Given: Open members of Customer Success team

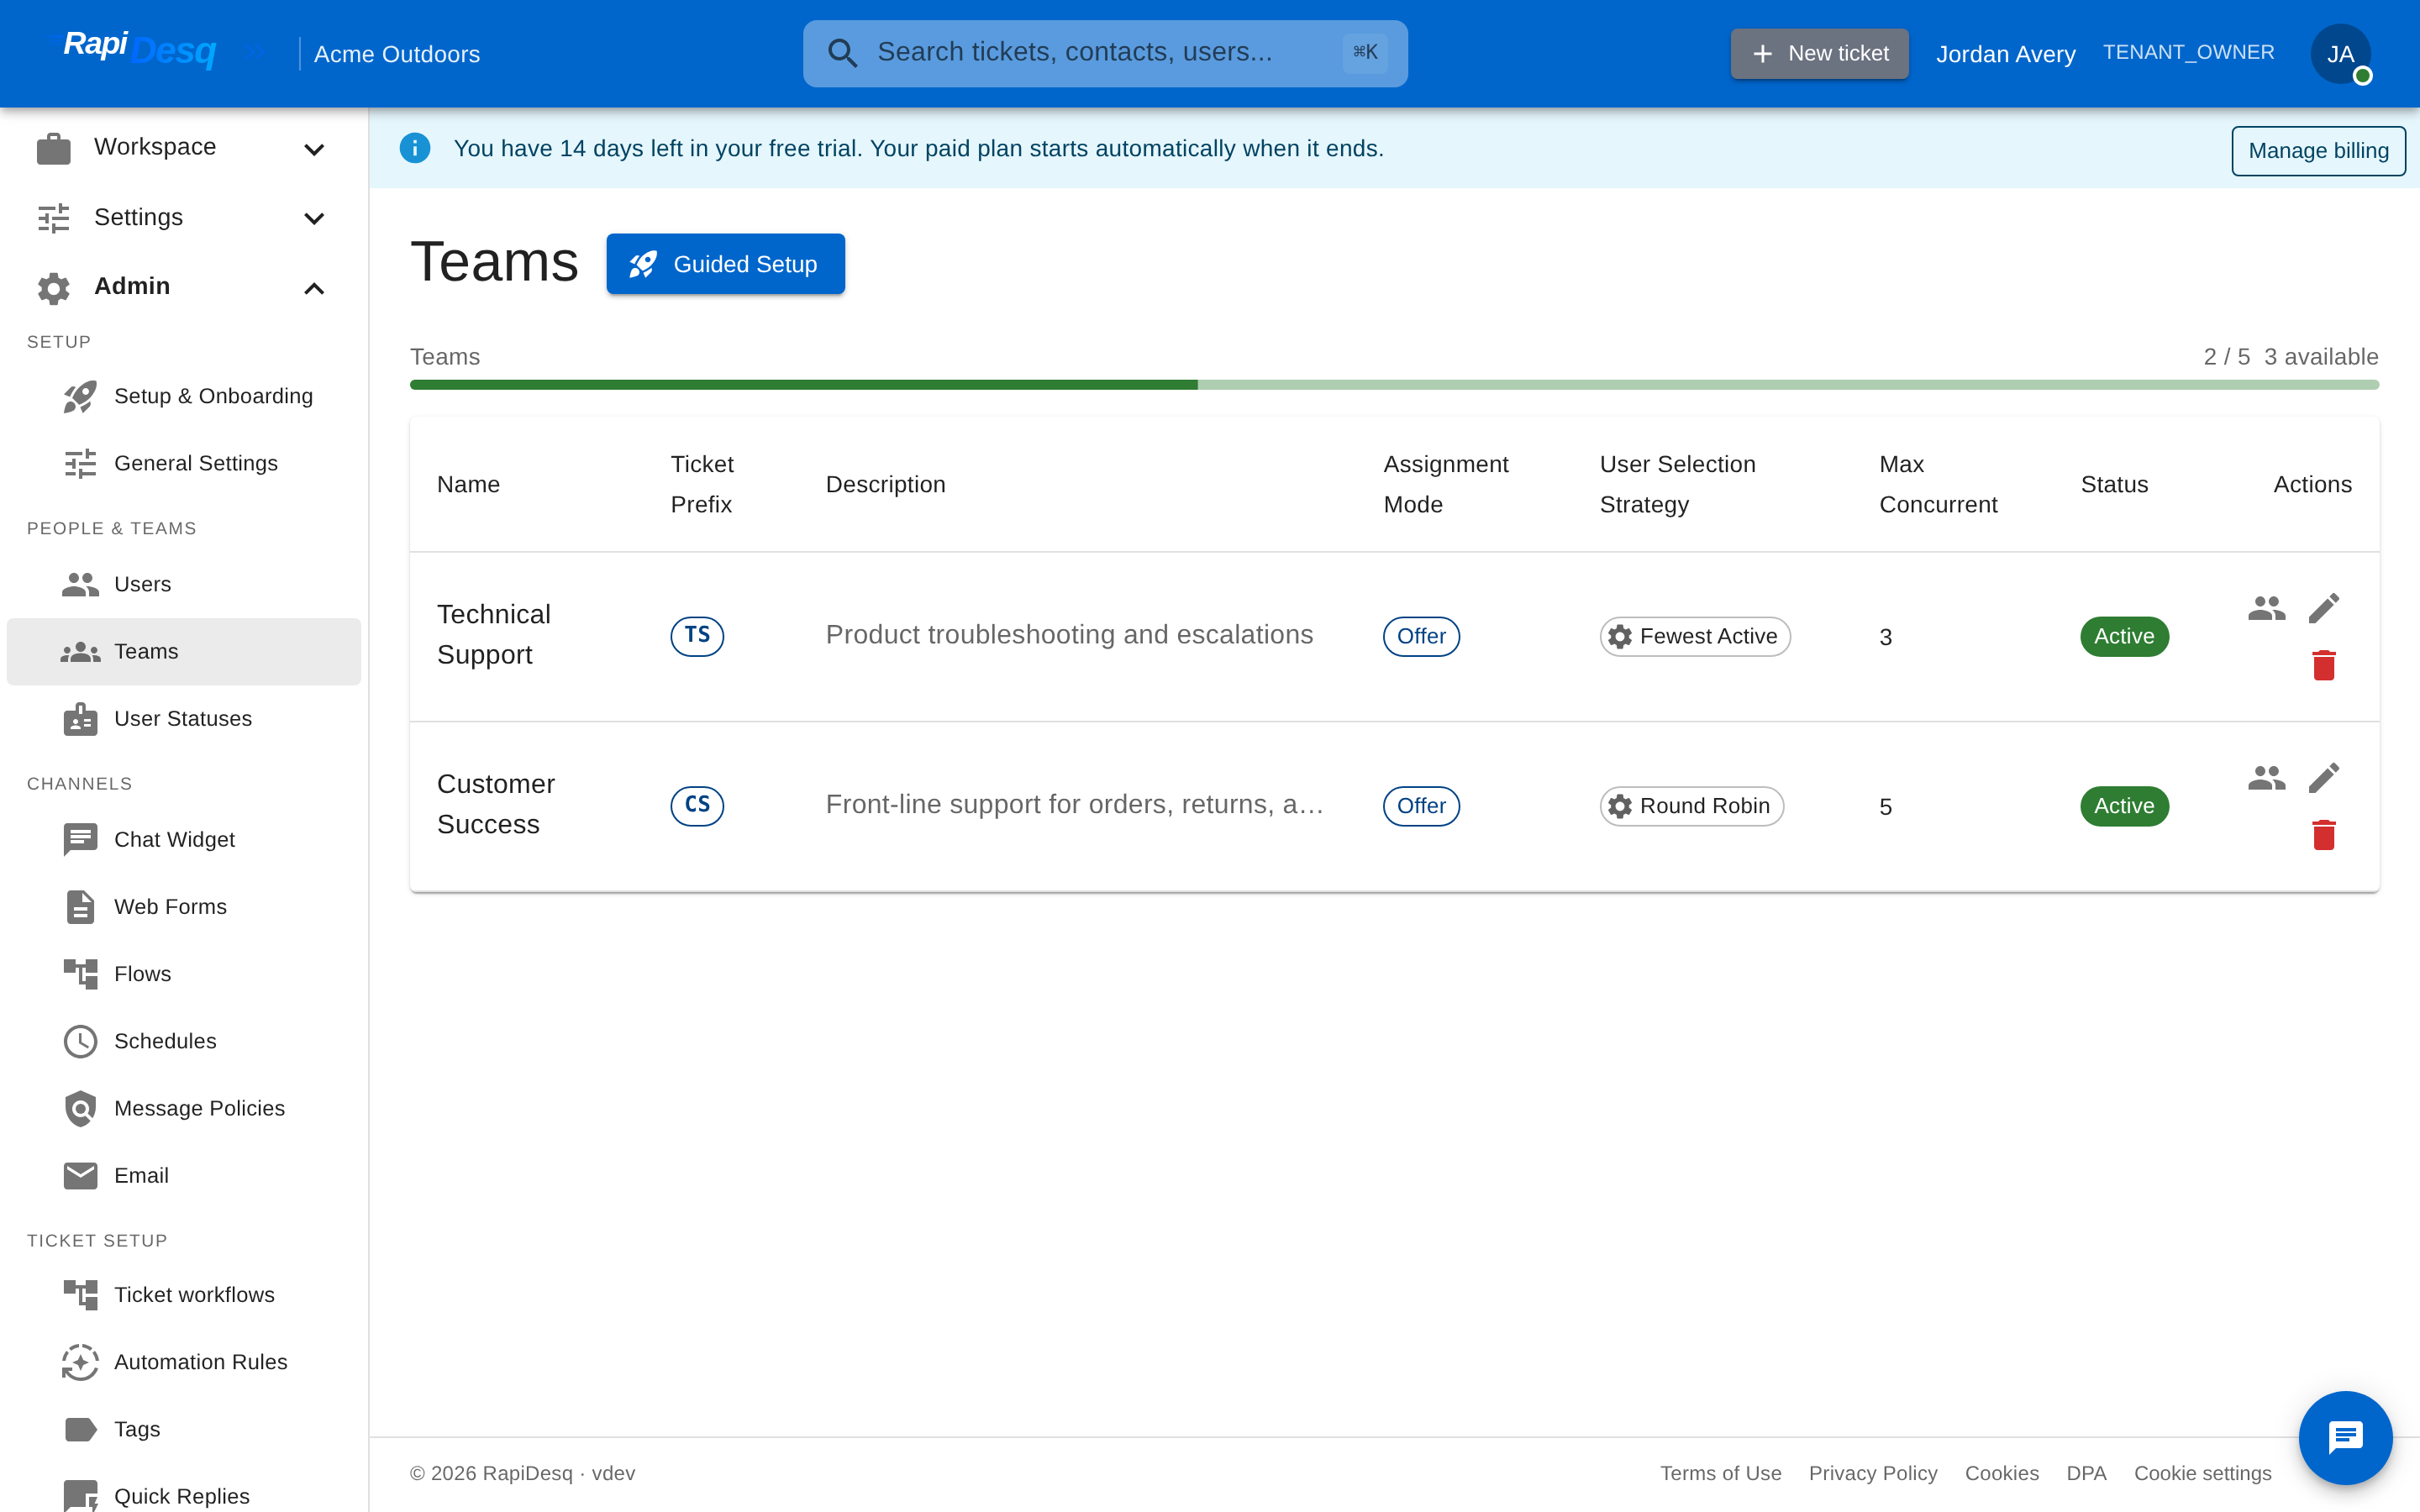Looking at the screenshot, I should (x=2266, y=778).
